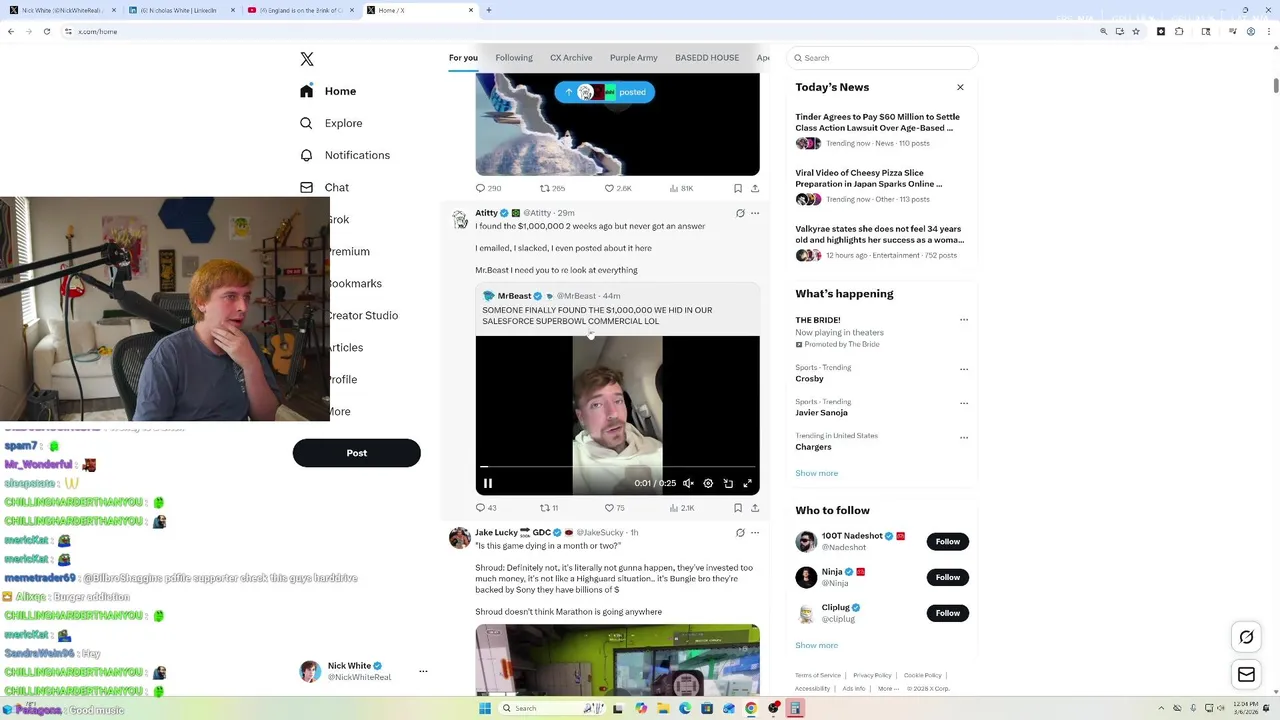This screenshot has height=720, width=1280.
Task: Switch to the CX Archive tab
Action: coord(571,58)
